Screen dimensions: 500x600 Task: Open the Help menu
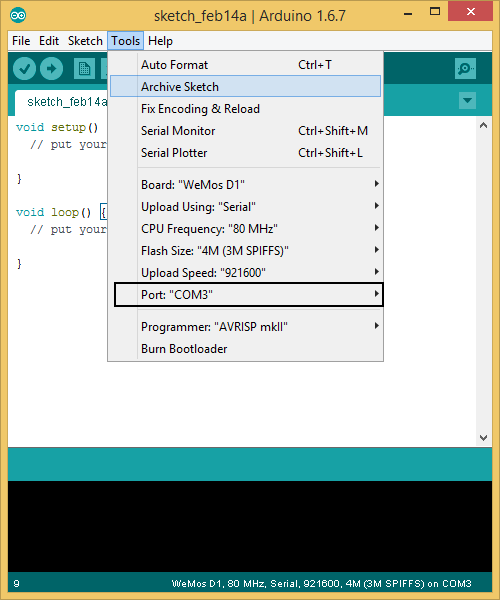pos(160,41)
